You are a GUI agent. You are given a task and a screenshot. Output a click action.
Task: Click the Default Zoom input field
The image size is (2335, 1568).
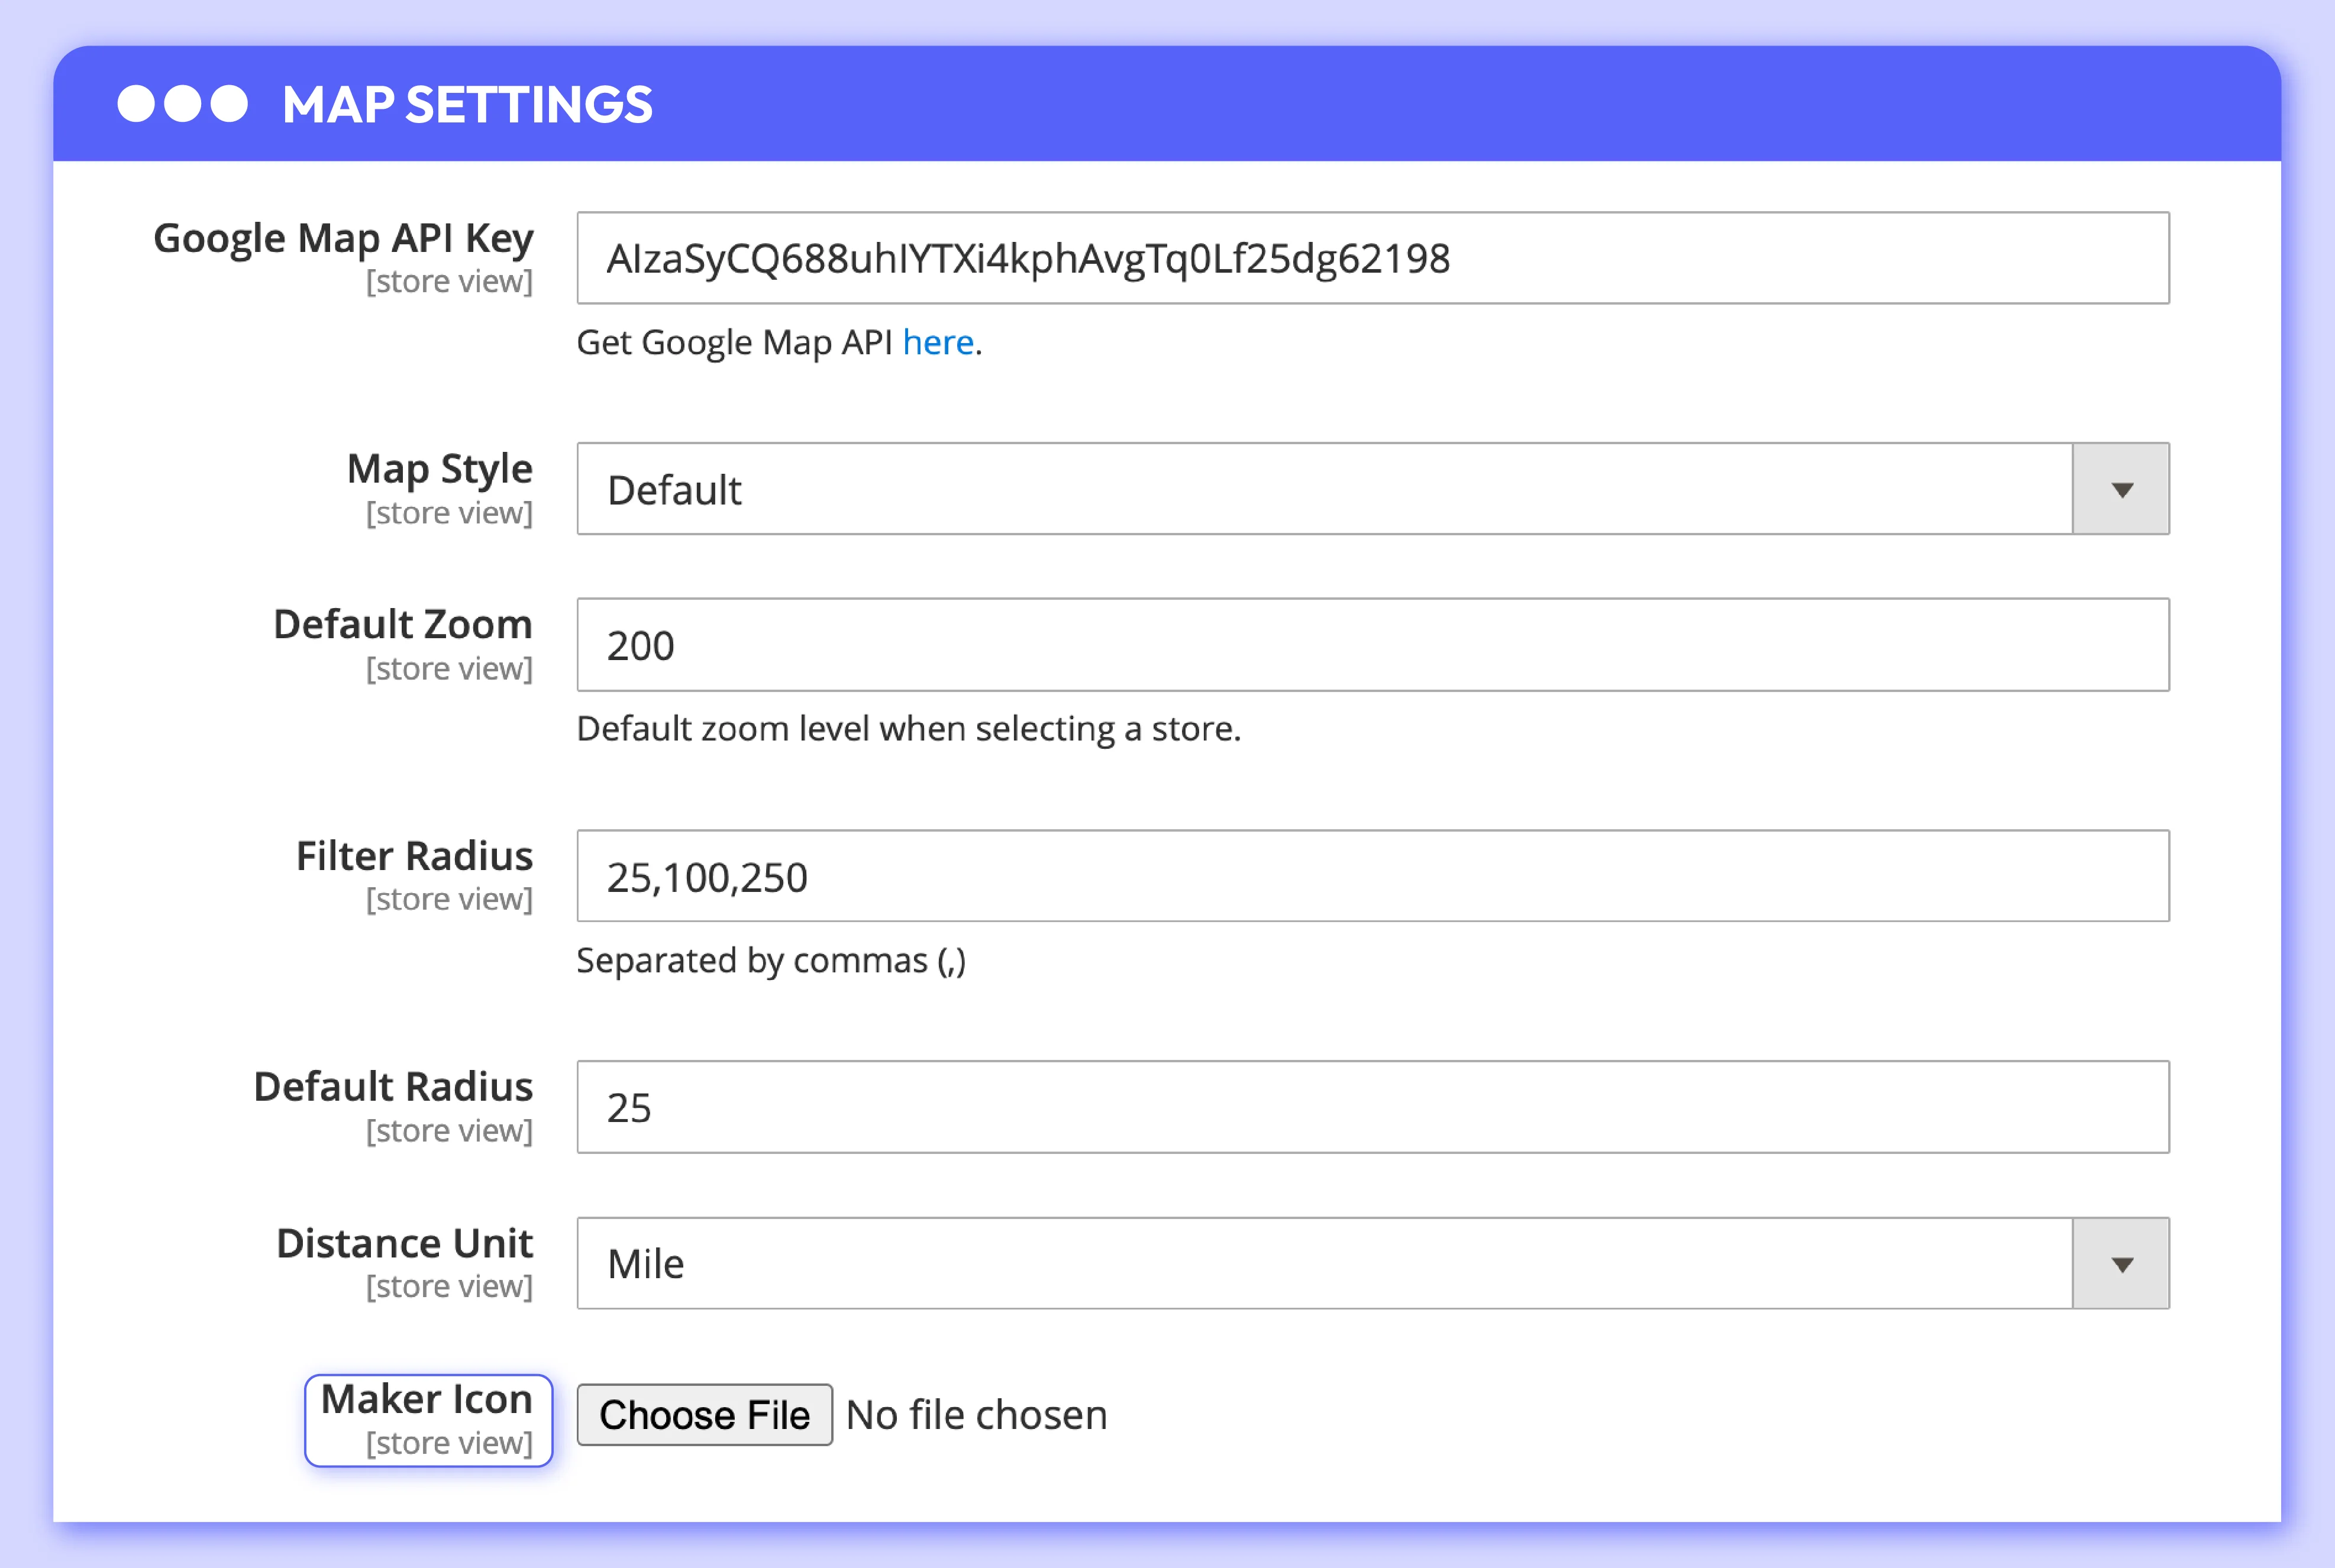[x=1372, y=645]
